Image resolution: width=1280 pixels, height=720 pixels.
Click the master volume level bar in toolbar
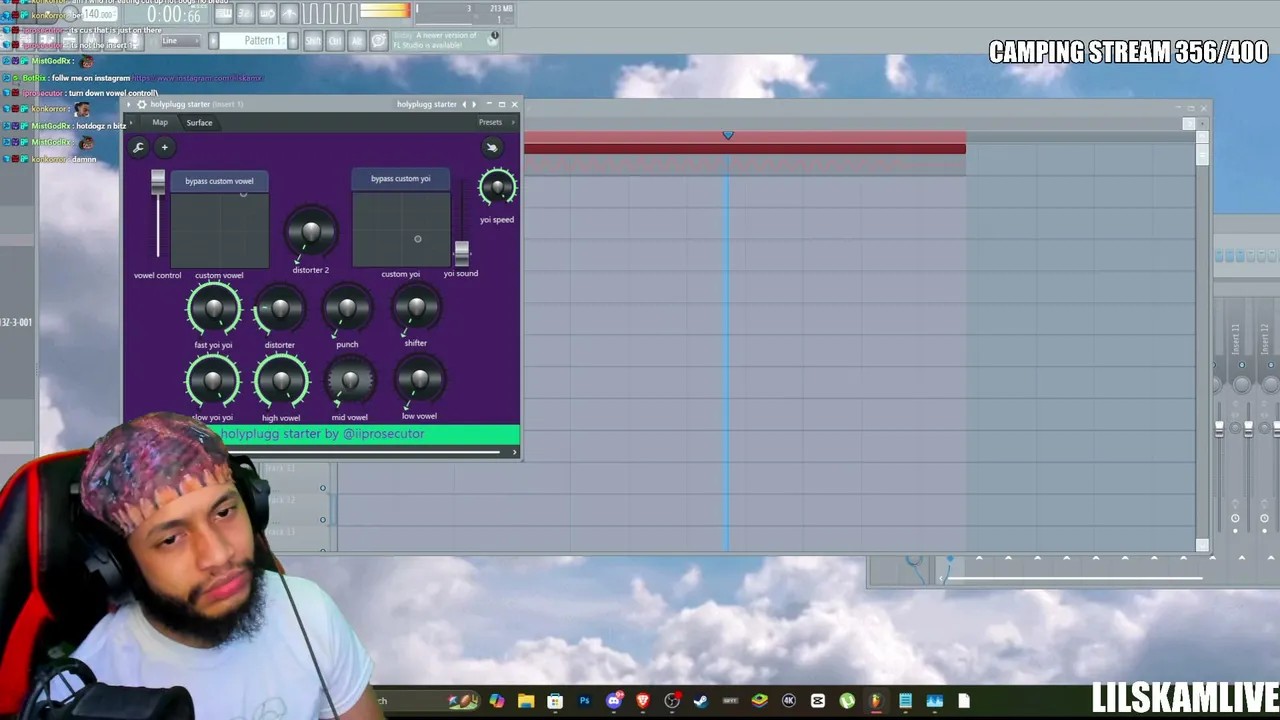(x=385, y=11)
